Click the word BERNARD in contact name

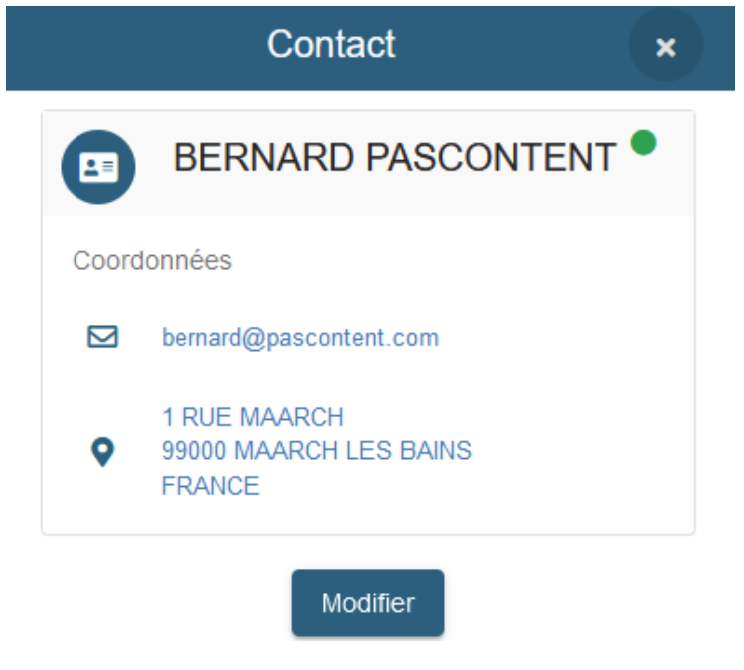pyautogui.click(x=264, y=157)
